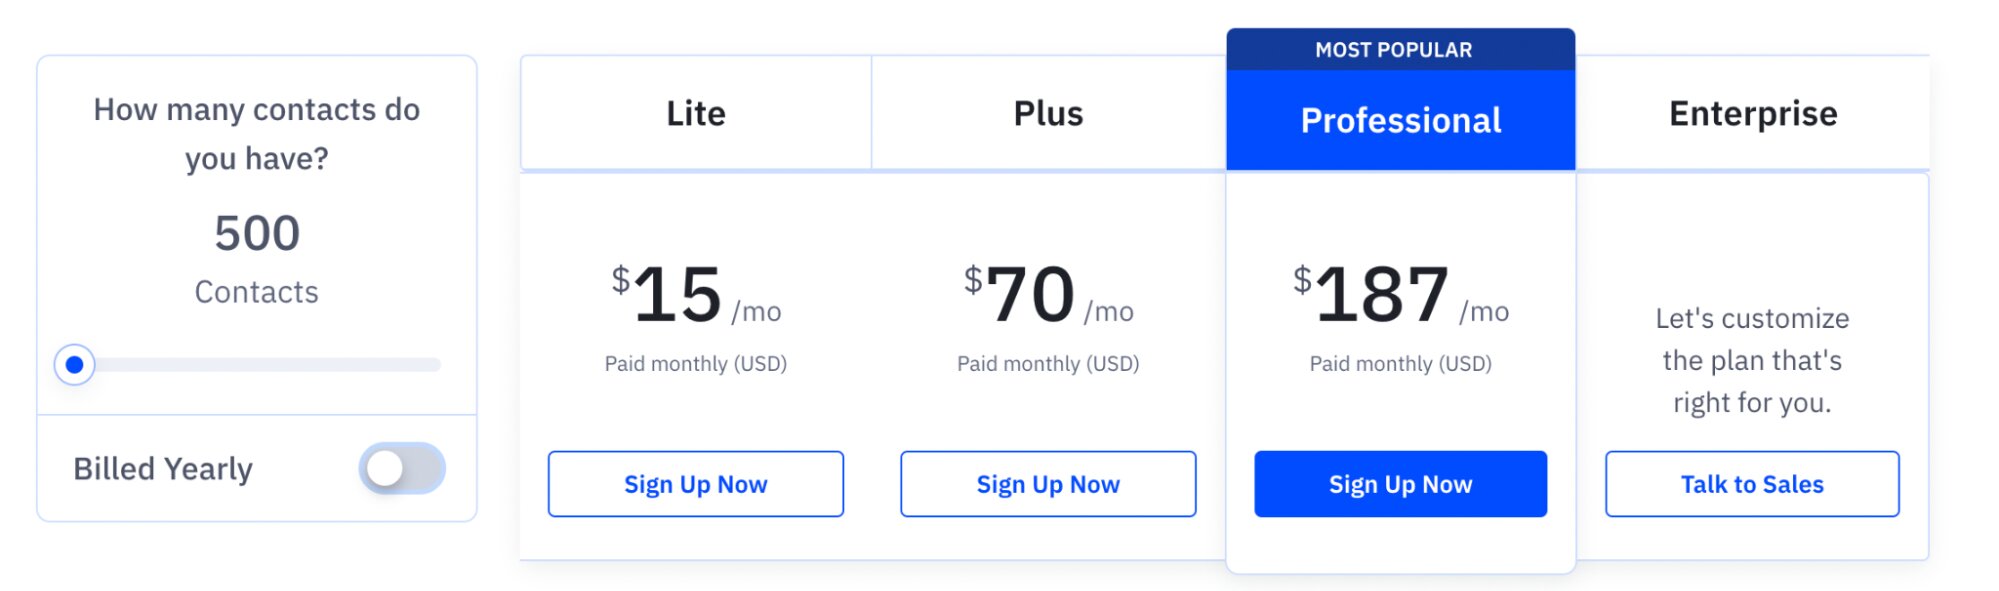Toggle the Billed Yearly switch
Viewport: 1999px width, 591px height.
pos(403,467)
